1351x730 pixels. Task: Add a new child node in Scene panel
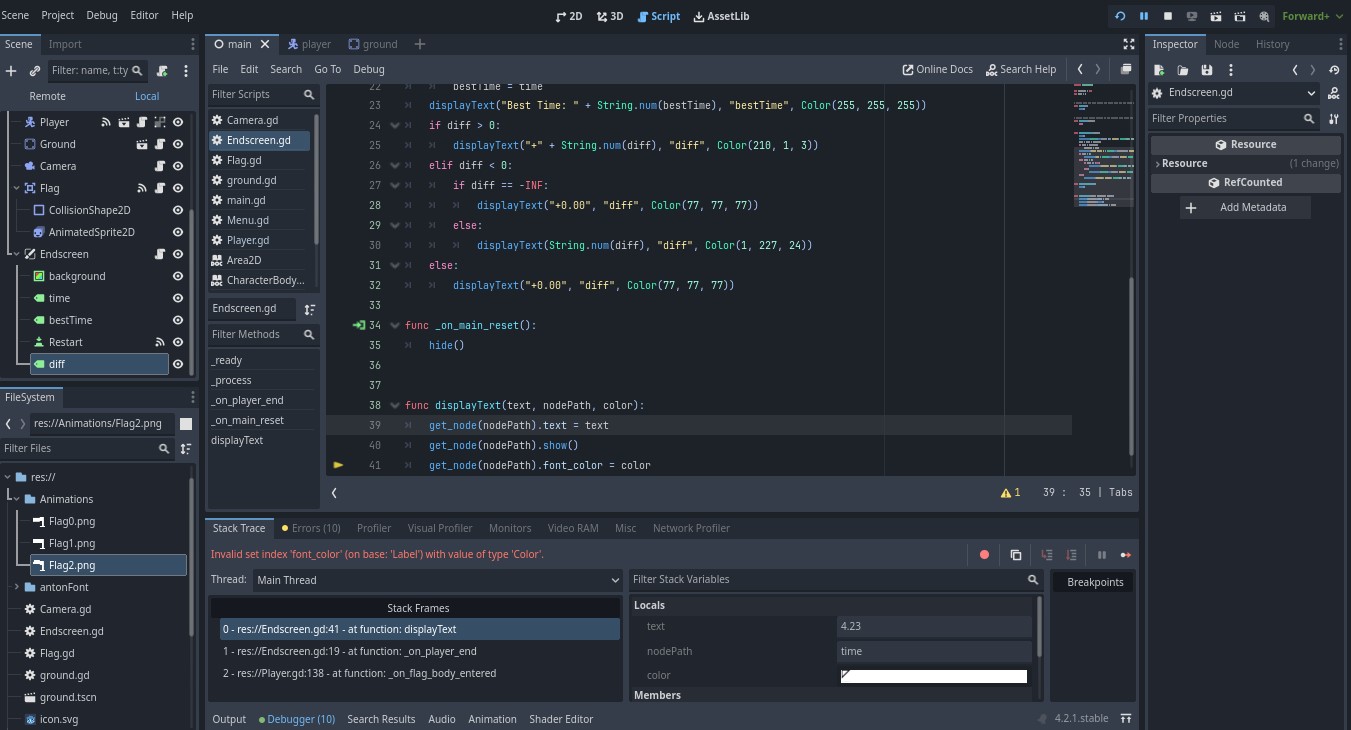11,70
